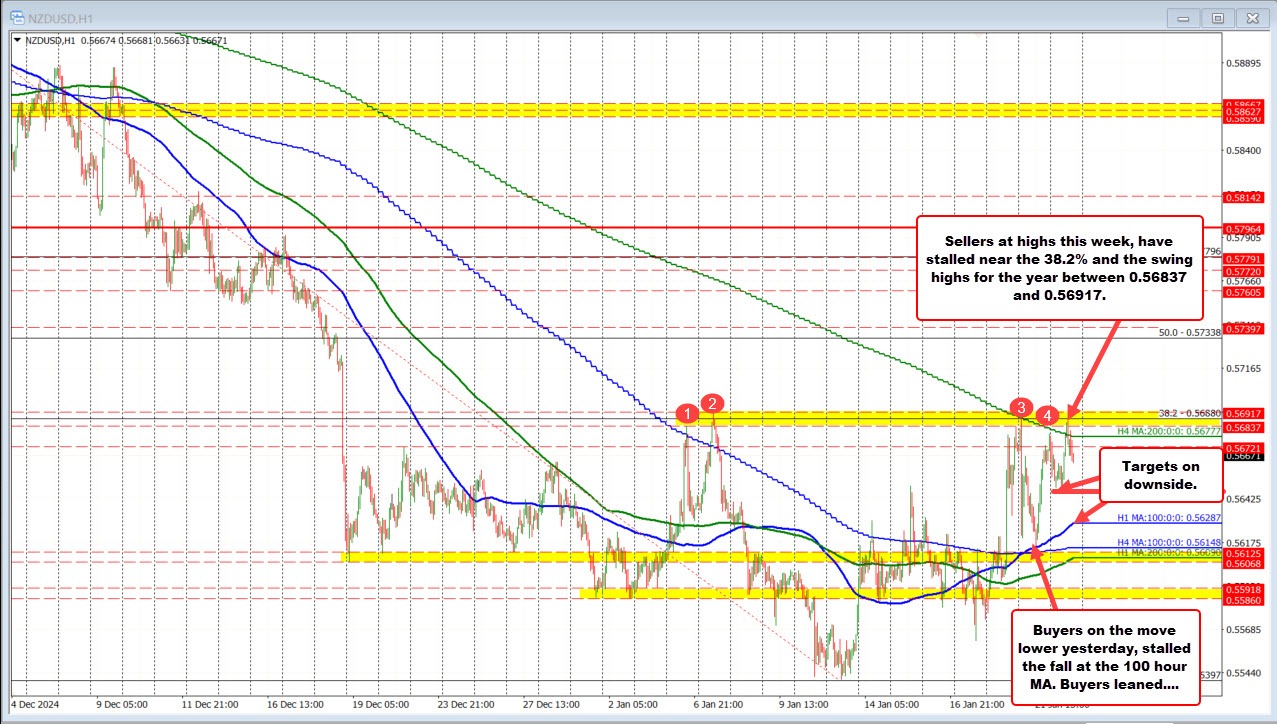
Task: Click red circle marker number 4
Action: [x=1046, y=414]
